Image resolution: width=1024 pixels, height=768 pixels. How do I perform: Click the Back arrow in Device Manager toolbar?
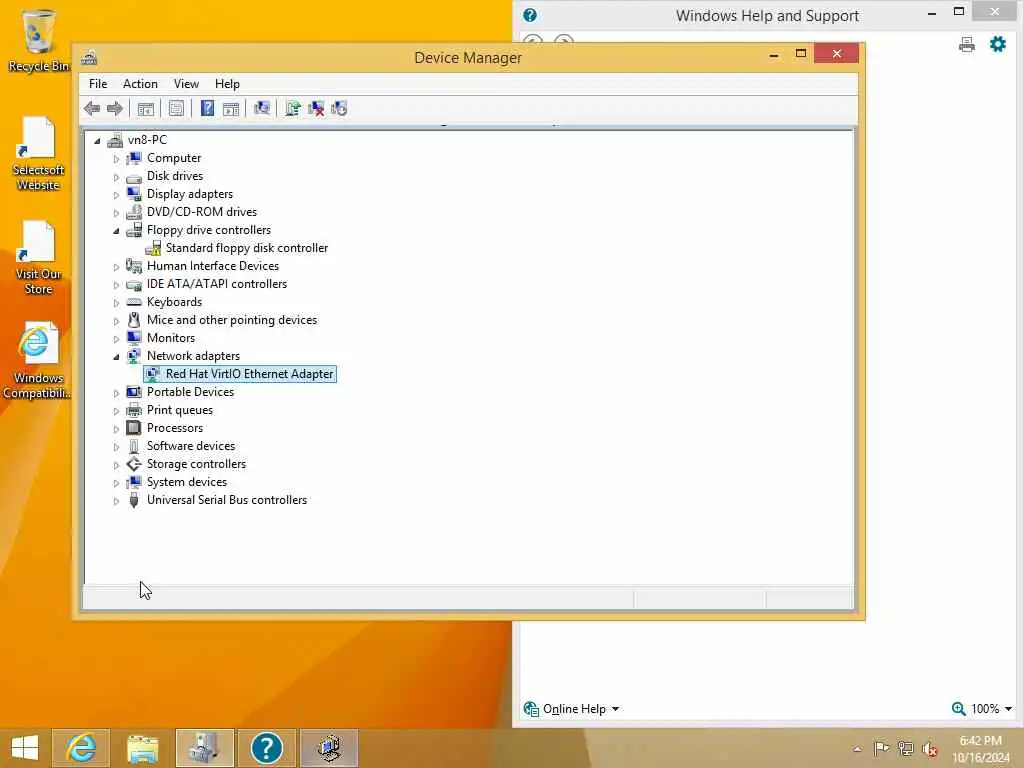click(x=92, y=108)
